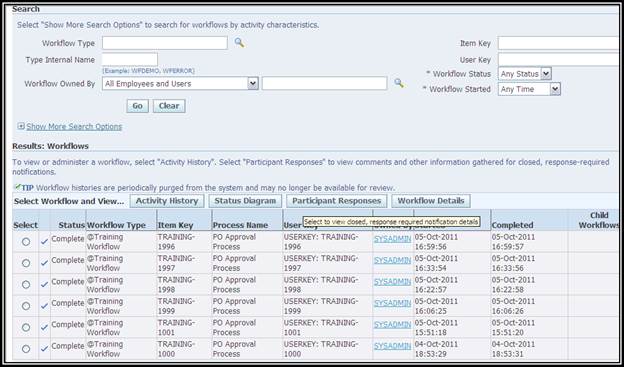This screenshot has width=624, height=367.
Task: Open the Workflow Owned By dropdown
Action: pyautogui.click(x=180, y=84)
